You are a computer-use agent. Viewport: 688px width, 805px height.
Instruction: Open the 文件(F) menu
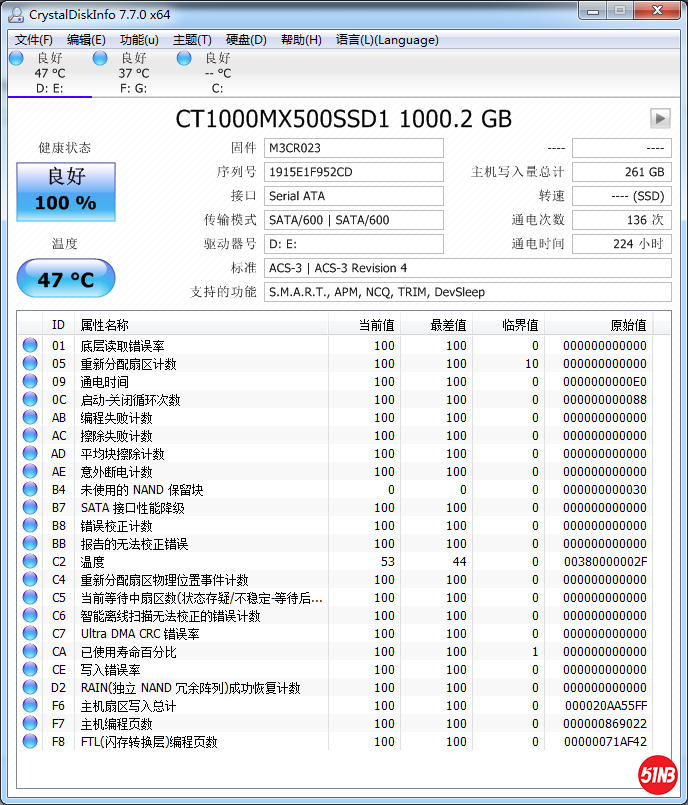[x=34, y=40]
